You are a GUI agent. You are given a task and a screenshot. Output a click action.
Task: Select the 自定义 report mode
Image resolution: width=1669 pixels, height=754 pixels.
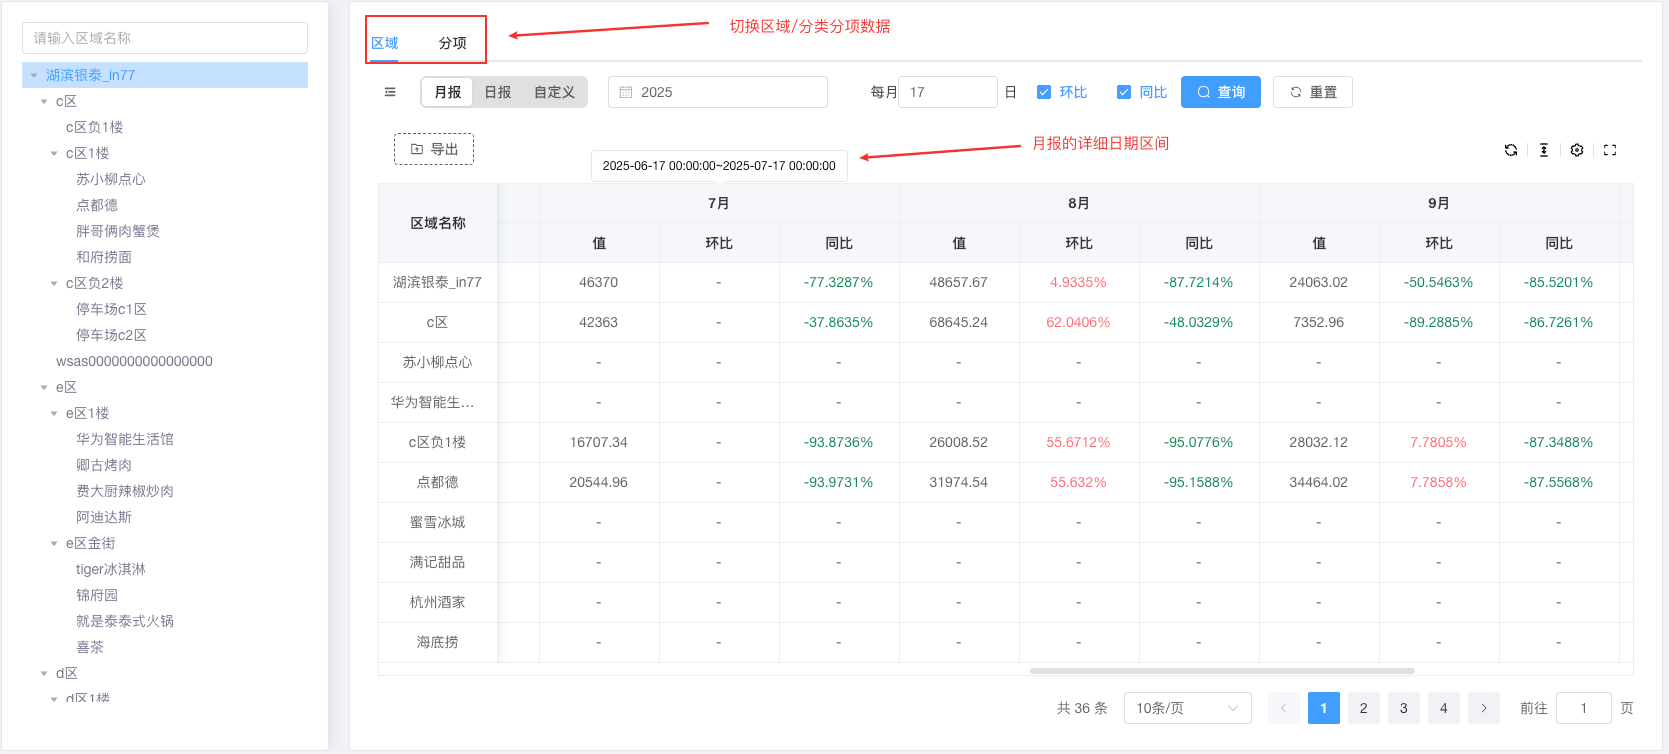pos(555,92)
